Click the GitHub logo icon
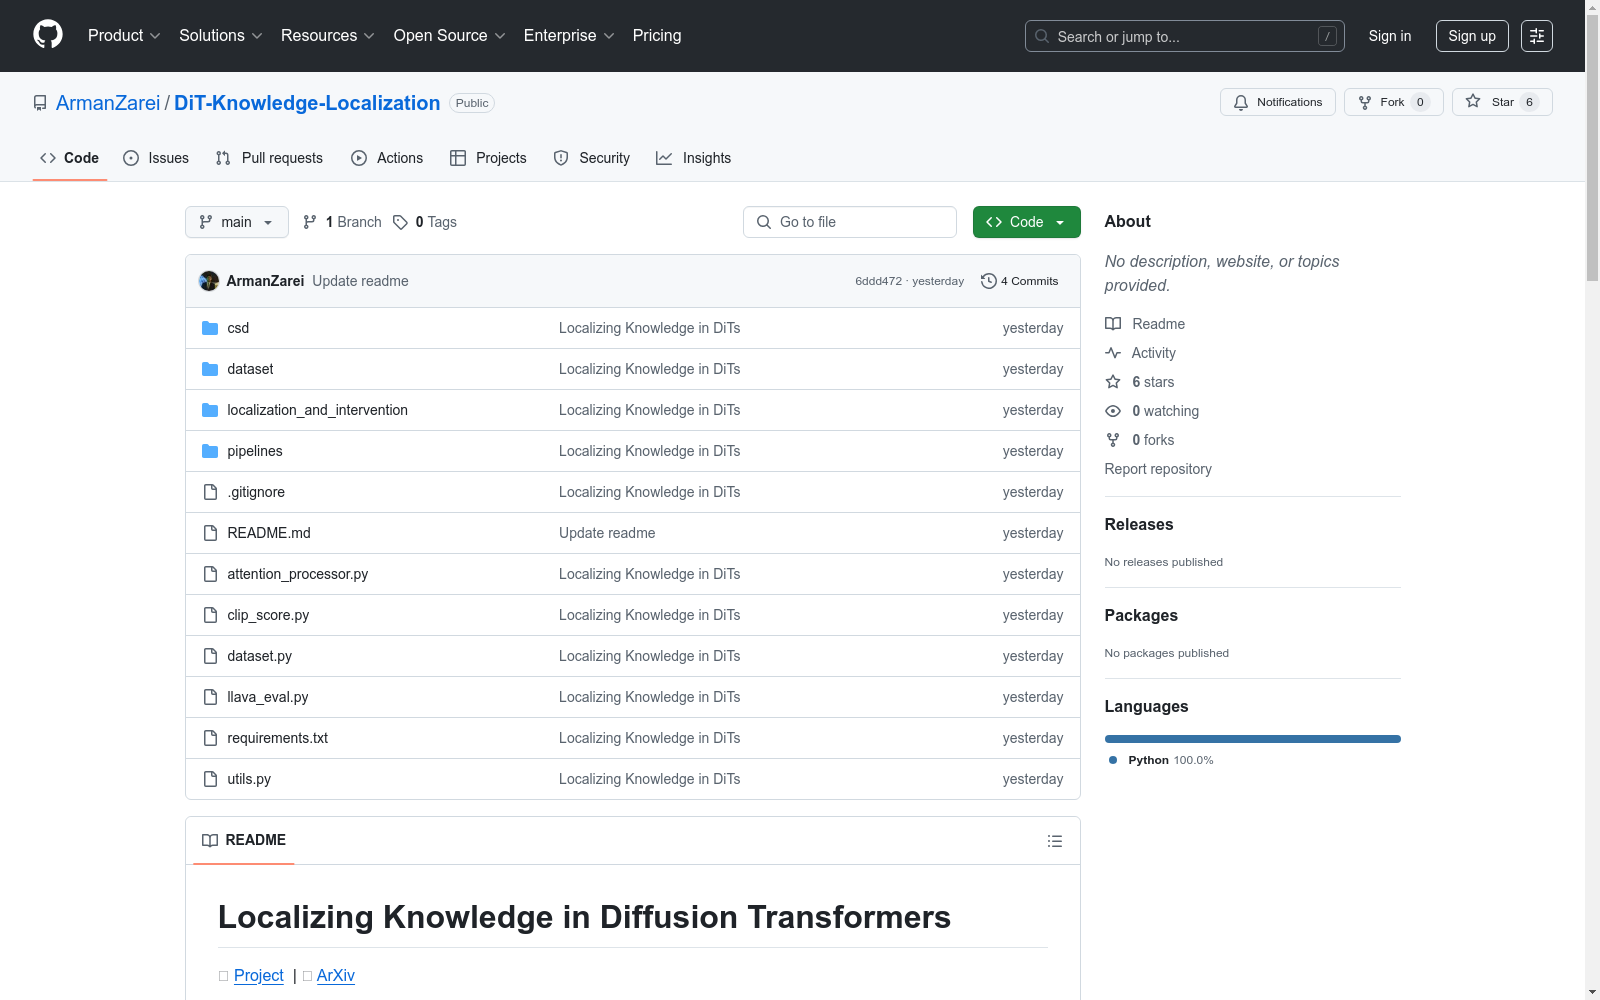This screenshot has width=1600, height=1000. [x=48, y=35]
